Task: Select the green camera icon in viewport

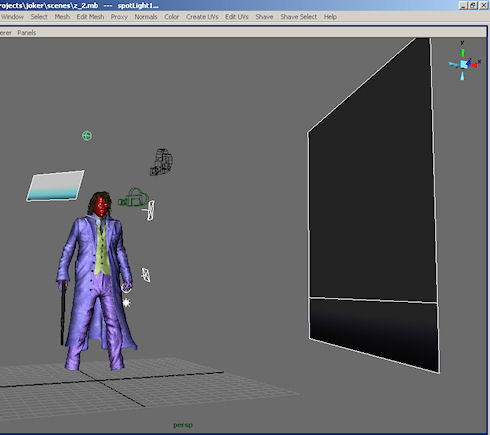Action: 133,197
